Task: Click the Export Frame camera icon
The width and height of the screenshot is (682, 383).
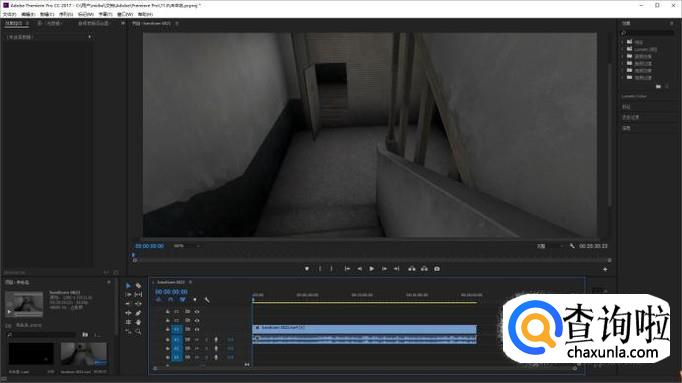Action: pyautogui.click(x=437, y=269)
